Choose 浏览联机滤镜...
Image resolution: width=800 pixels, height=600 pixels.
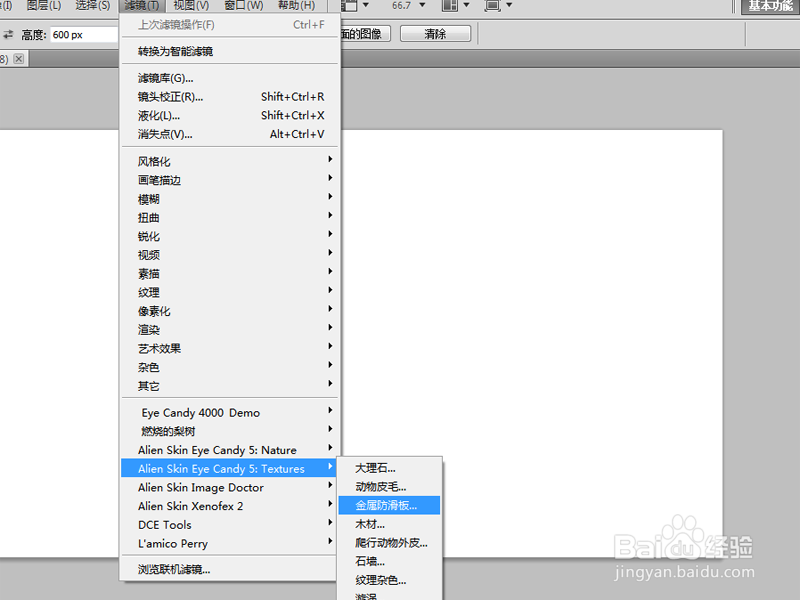click(230, 569)
